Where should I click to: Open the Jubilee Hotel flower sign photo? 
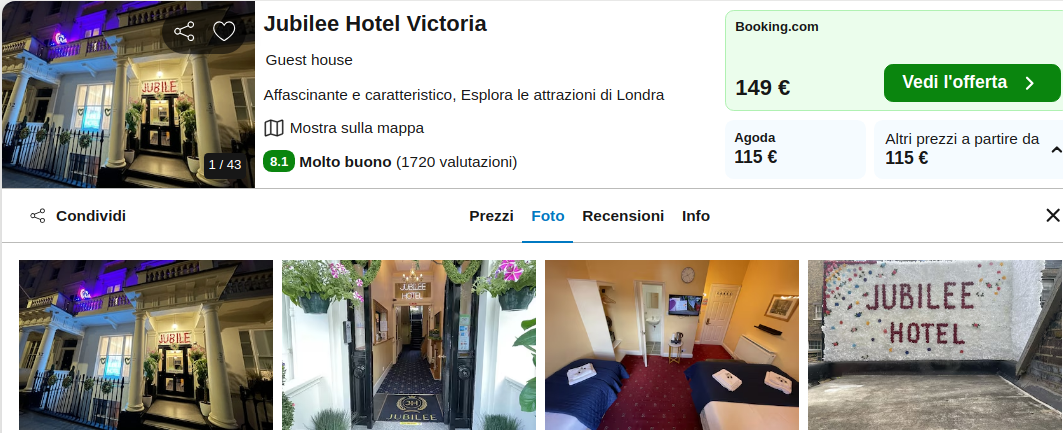[935, 345]
